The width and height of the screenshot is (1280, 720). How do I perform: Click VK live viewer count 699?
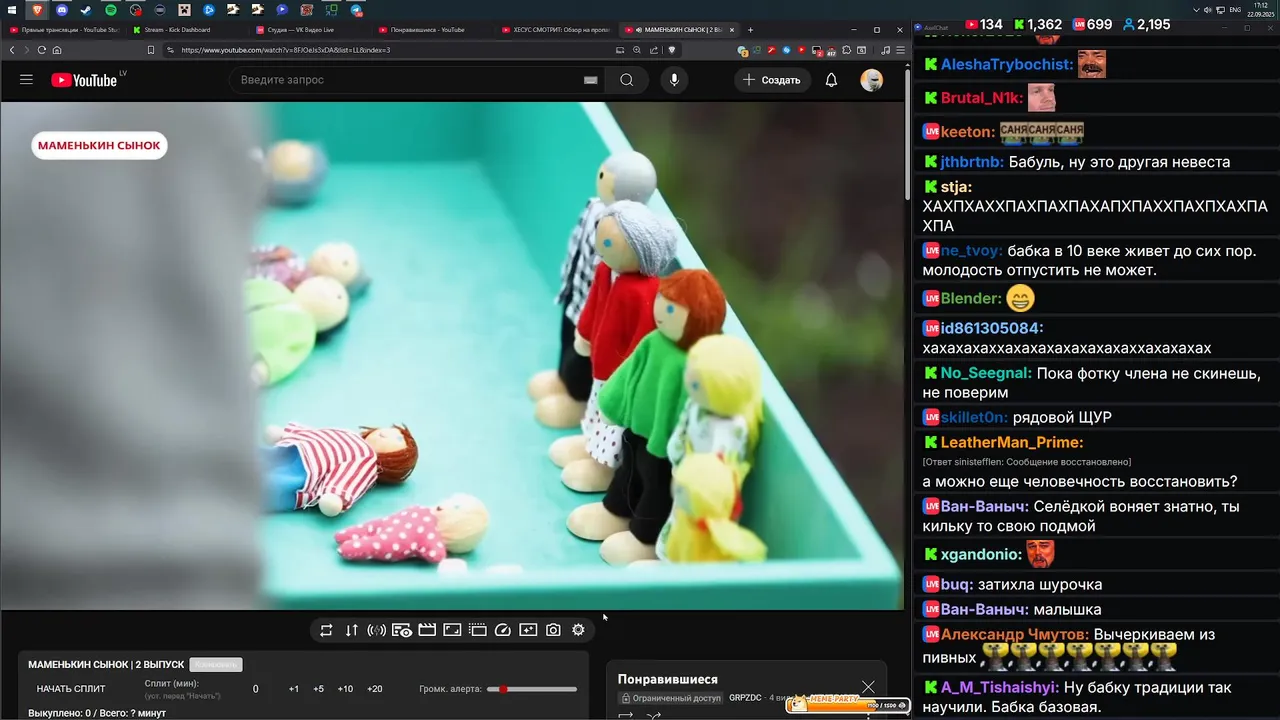click(x=1092, y=24)
